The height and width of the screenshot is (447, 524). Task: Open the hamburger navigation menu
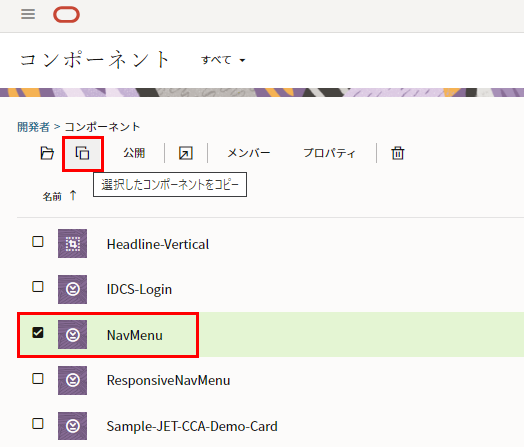point(28,14)
